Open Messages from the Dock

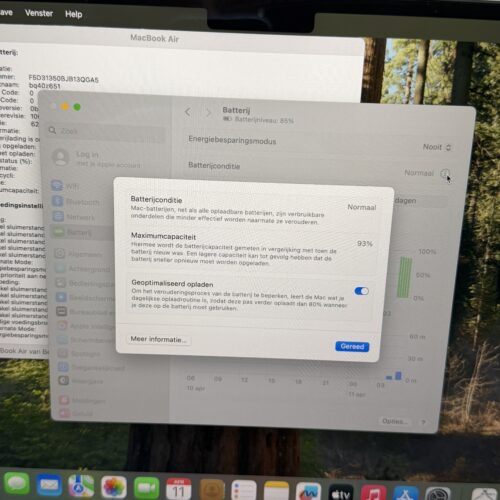click(x=17, y=484)
